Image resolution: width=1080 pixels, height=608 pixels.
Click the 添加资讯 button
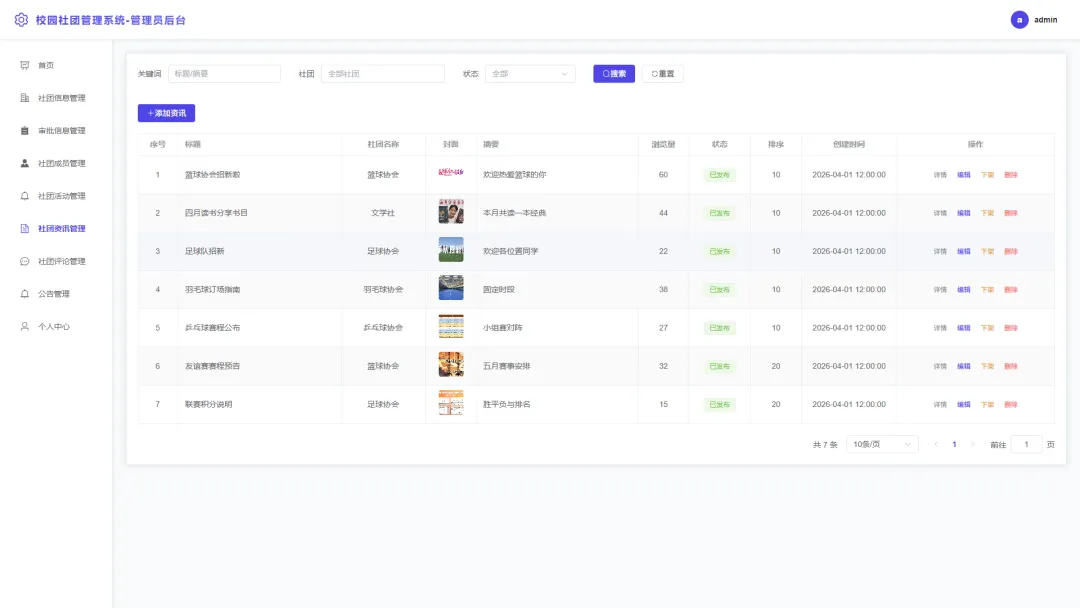click(167, 113)
